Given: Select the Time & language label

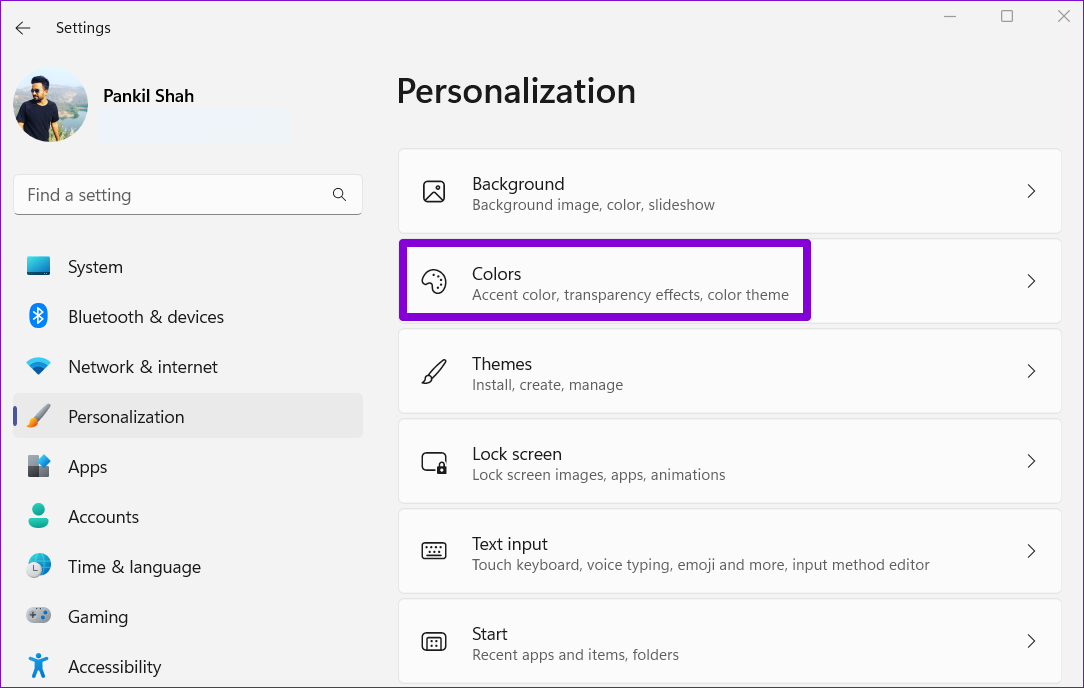Looking at the screenshot, I should [x=135, y=567].
